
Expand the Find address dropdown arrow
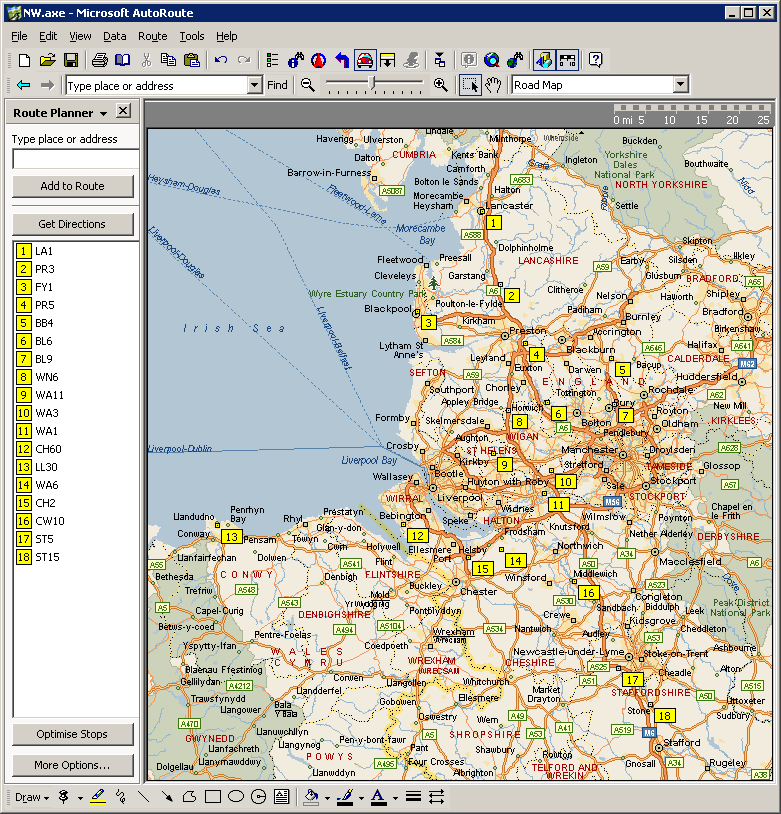(x=254, y=86)
